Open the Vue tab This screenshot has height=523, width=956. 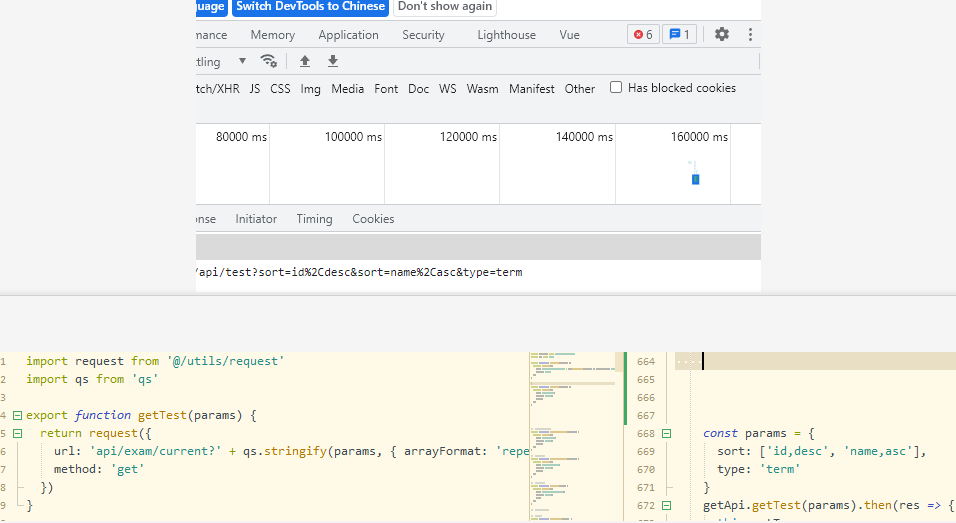coord(569,35)
